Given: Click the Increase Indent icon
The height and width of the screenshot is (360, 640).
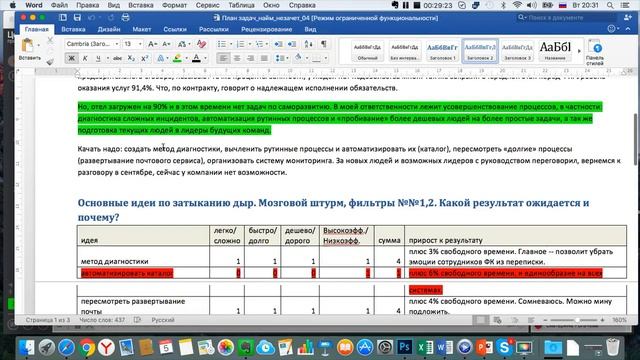Looking at the screenshot, I should coord(292,44).
